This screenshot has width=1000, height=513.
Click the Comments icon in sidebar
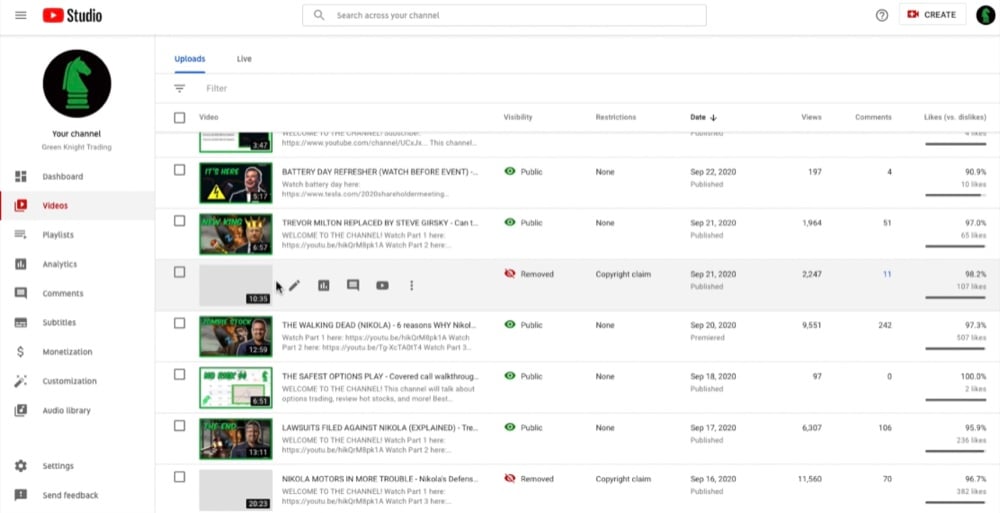(20, 294)
